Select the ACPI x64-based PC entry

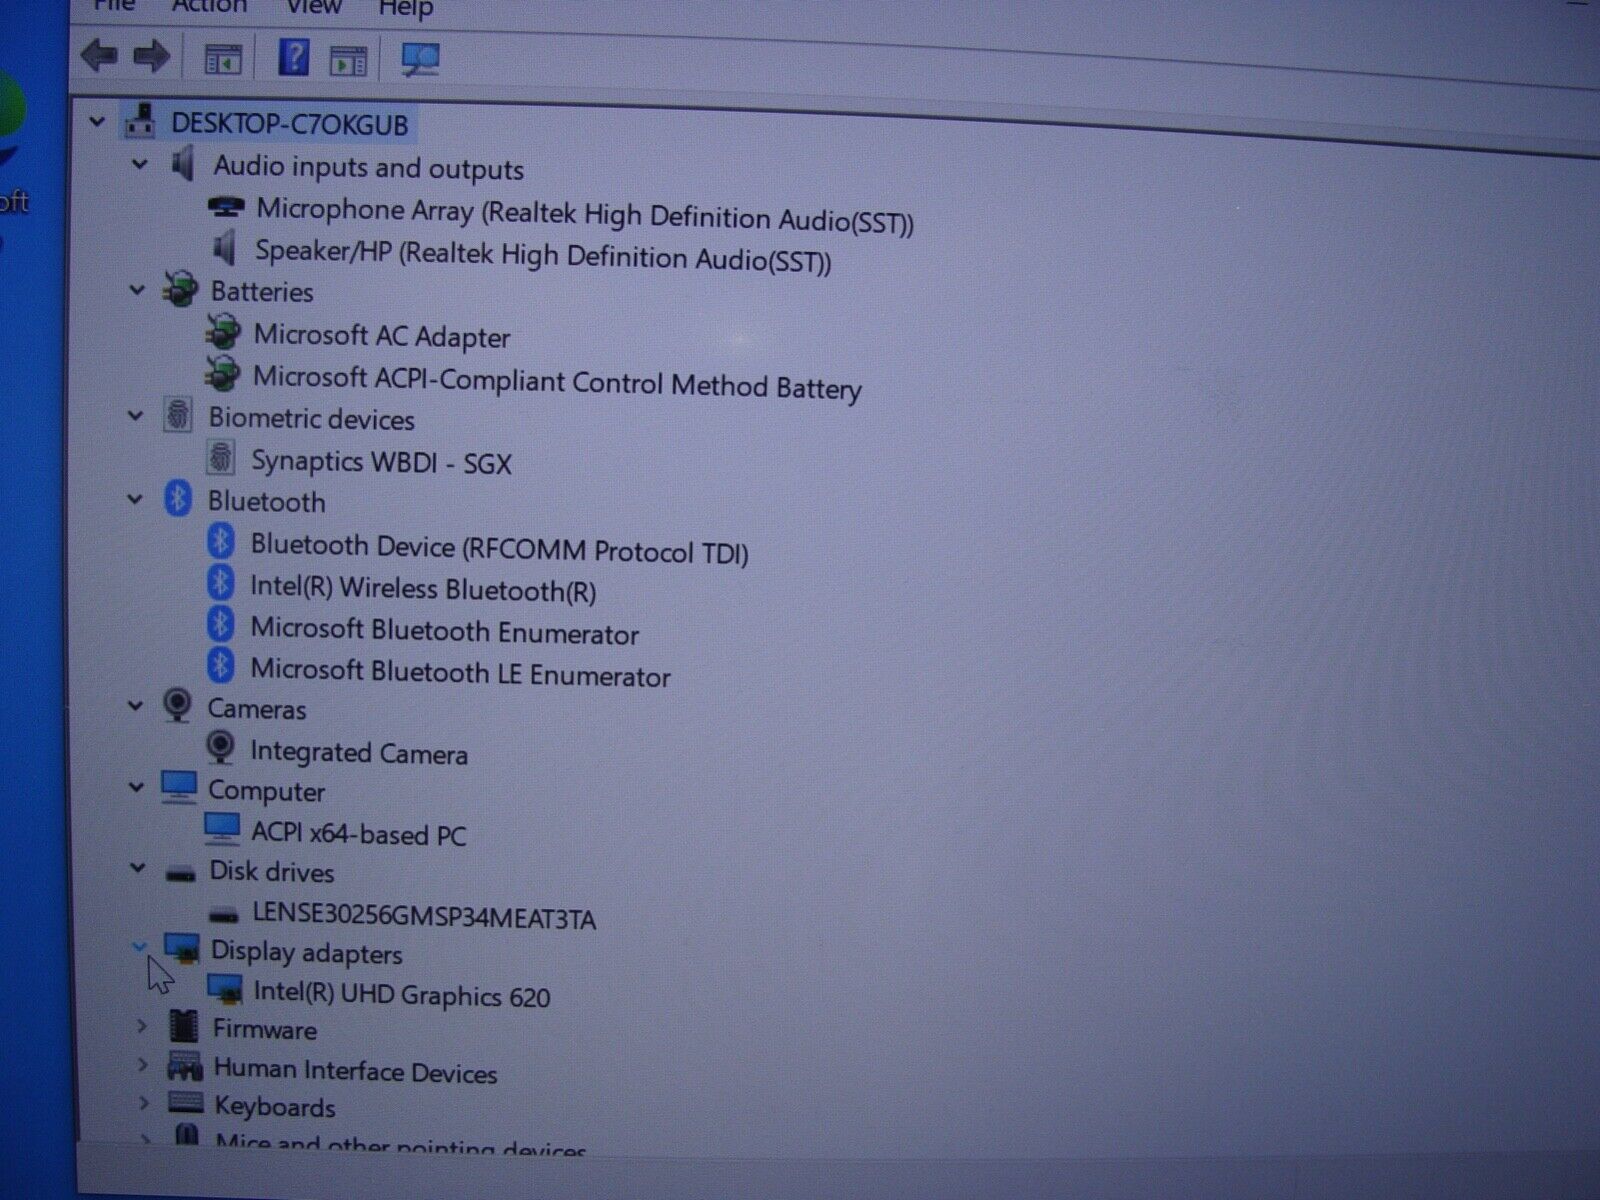[359, 833]
